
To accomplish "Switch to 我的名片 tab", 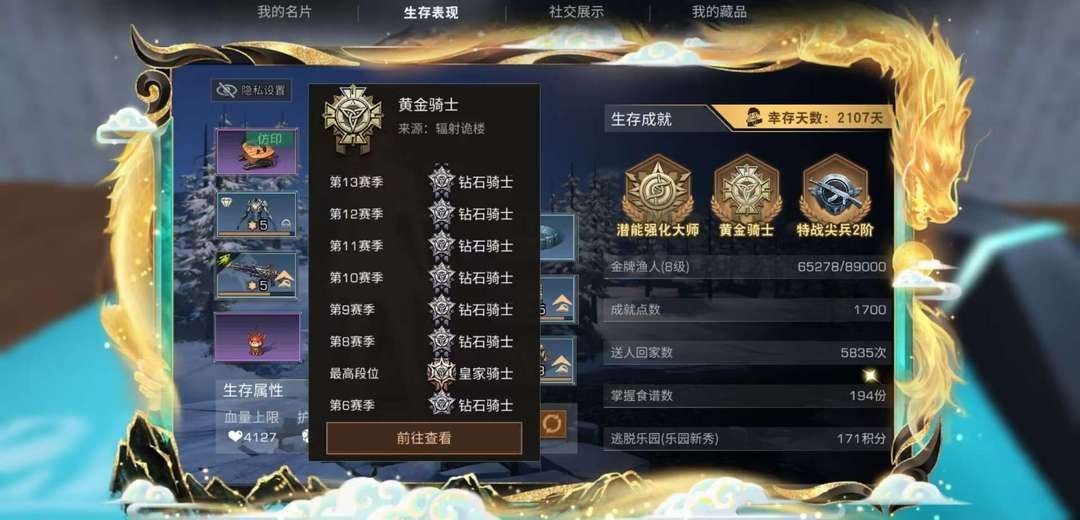I will tap(284, 12).
